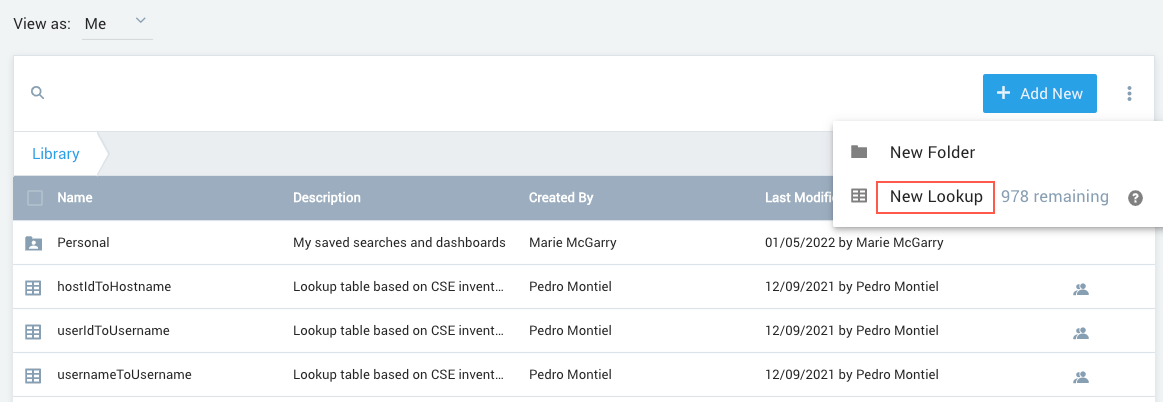The image size is (1163, 402).
Task: Choose New Lookup from the menu
Action: click(x=935, y=197)
